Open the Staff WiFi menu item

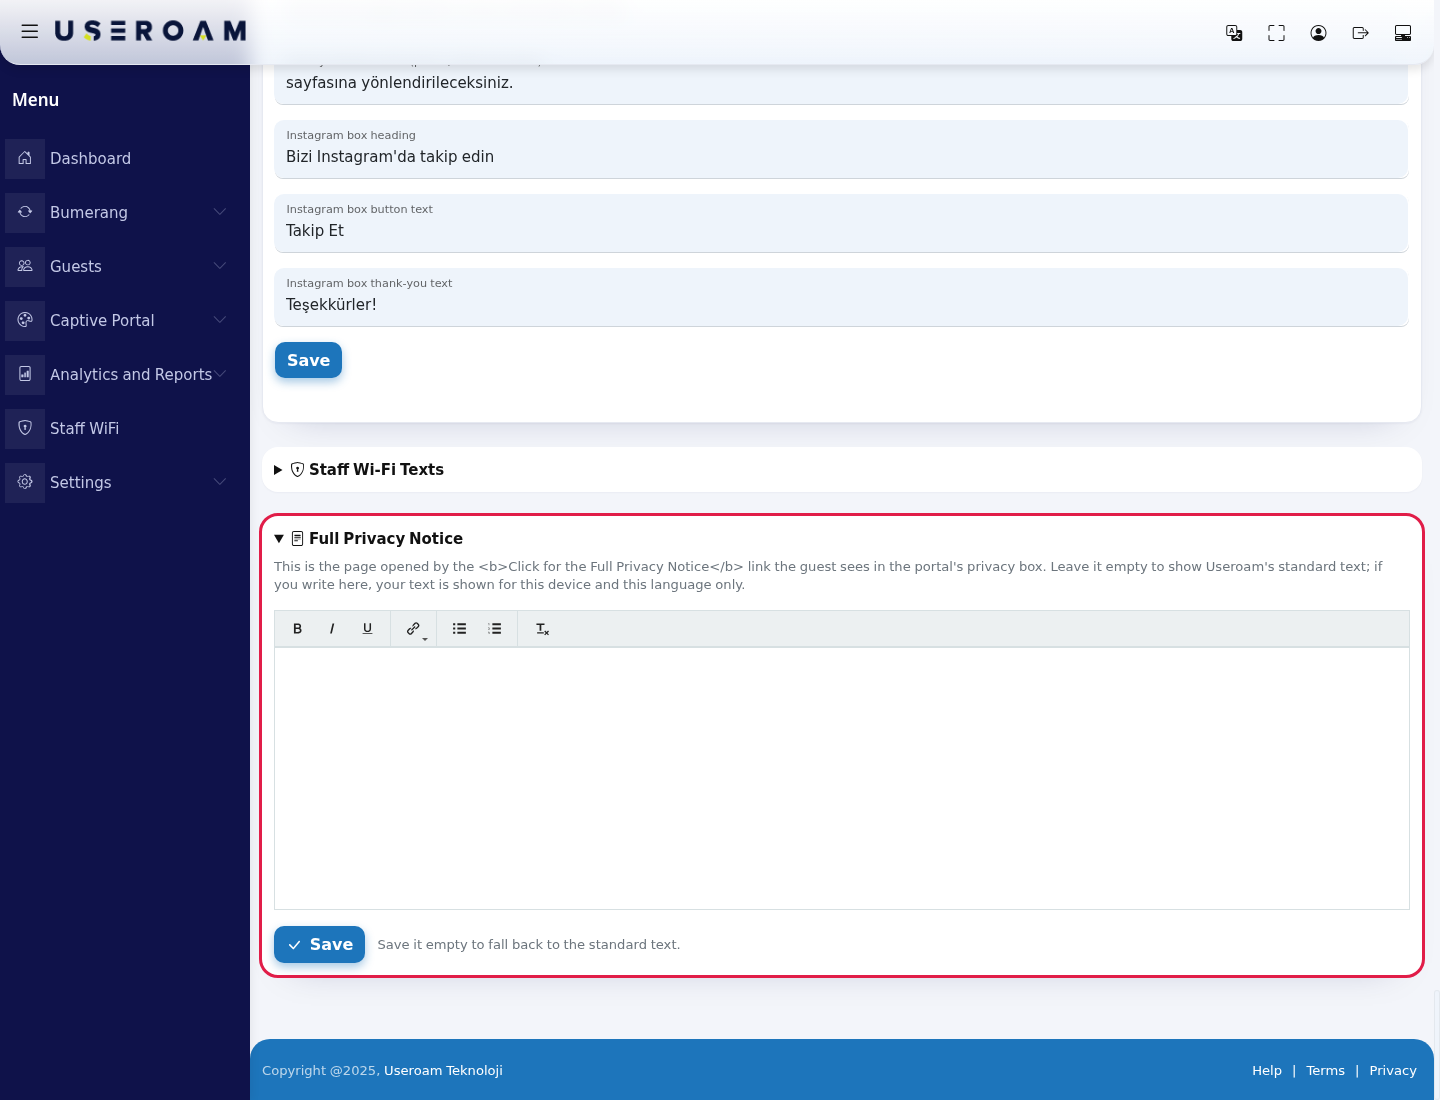point(84,428)
